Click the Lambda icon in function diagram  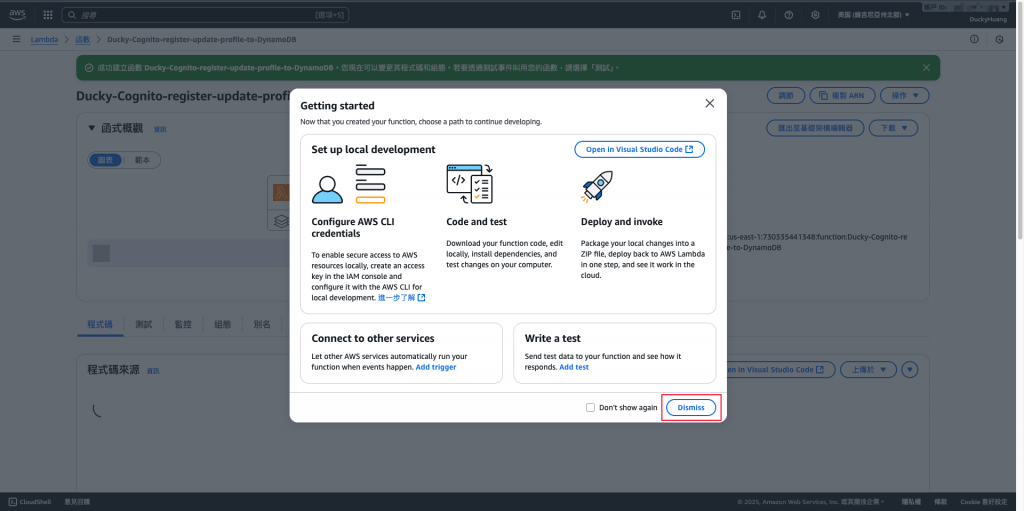(x=281, y=193)
